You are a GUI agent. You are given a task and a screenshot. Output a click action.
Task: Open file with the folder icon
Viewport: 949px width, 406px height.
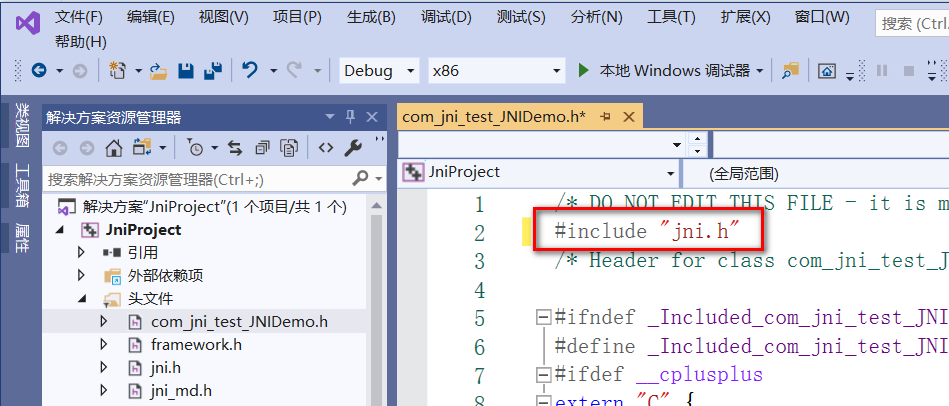point(158,71)
